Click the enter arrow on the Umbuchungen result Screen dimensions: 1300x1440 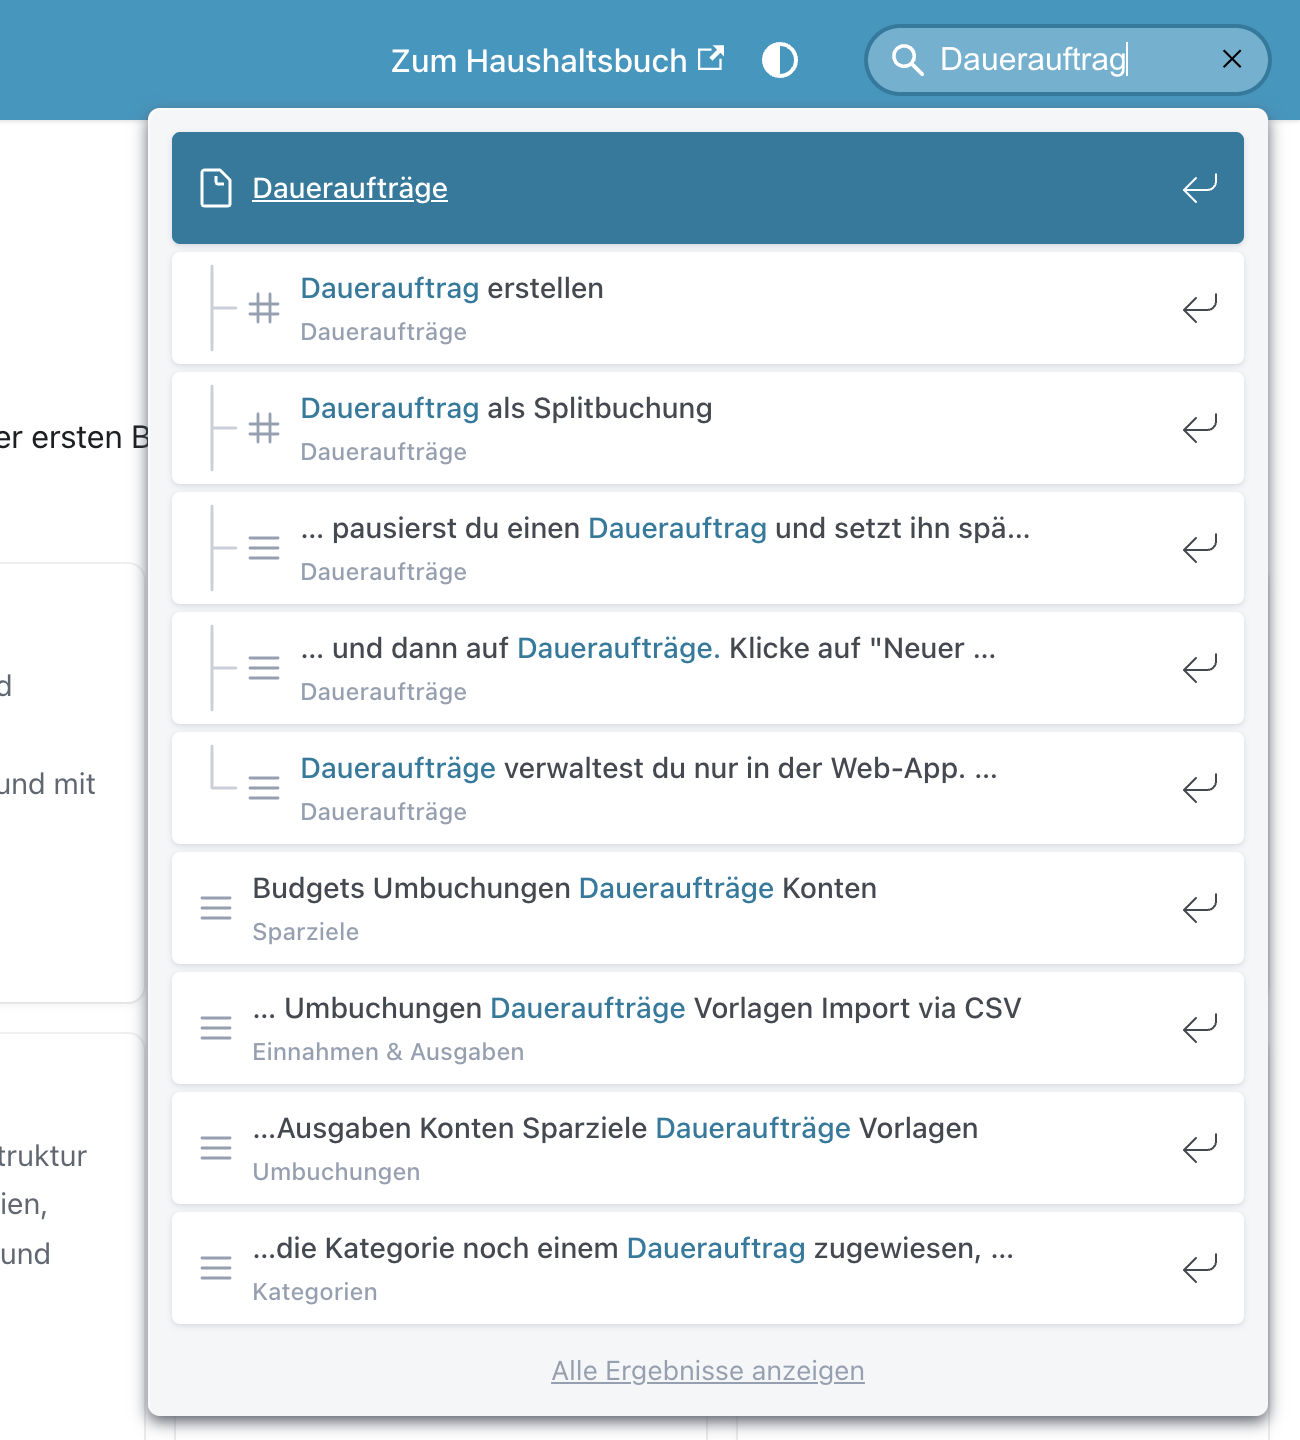coord(1200,1148)
